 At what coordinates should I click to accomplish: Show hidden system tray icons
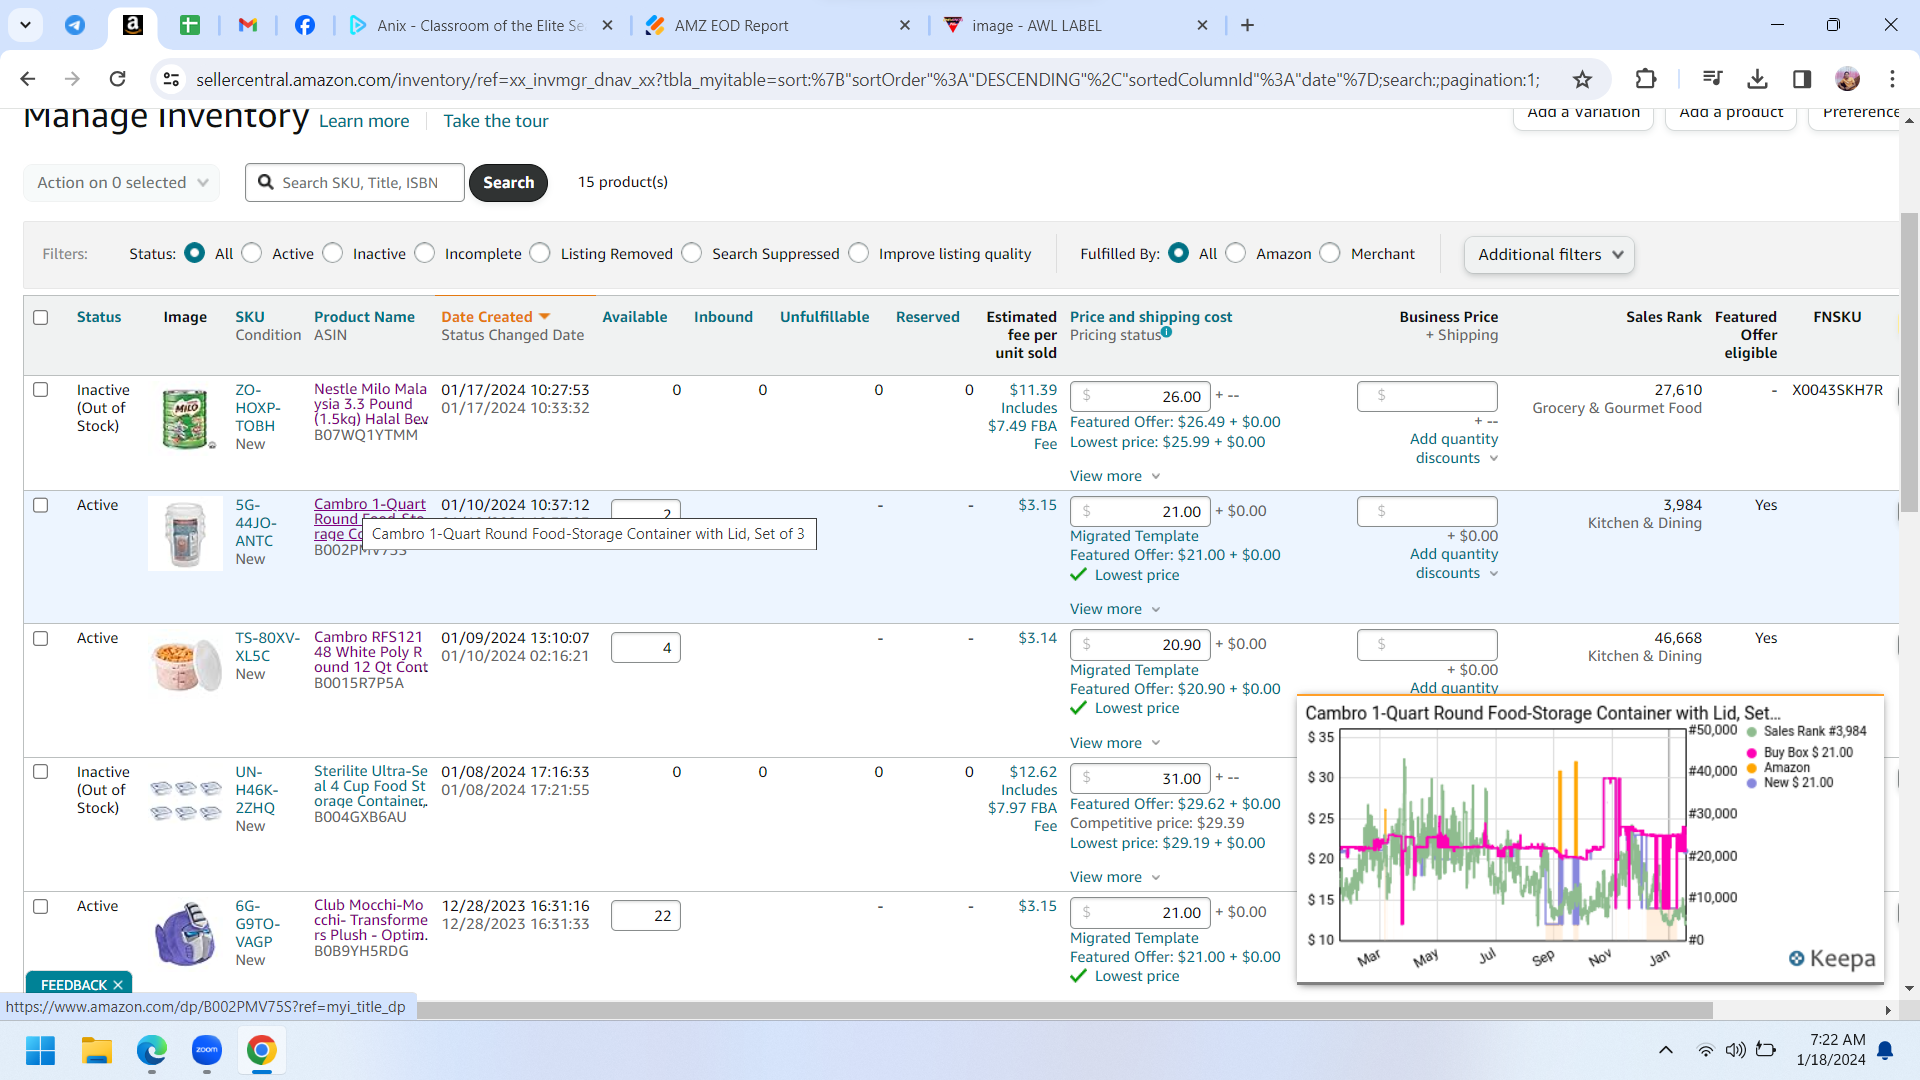(x=1666, y=1050)
